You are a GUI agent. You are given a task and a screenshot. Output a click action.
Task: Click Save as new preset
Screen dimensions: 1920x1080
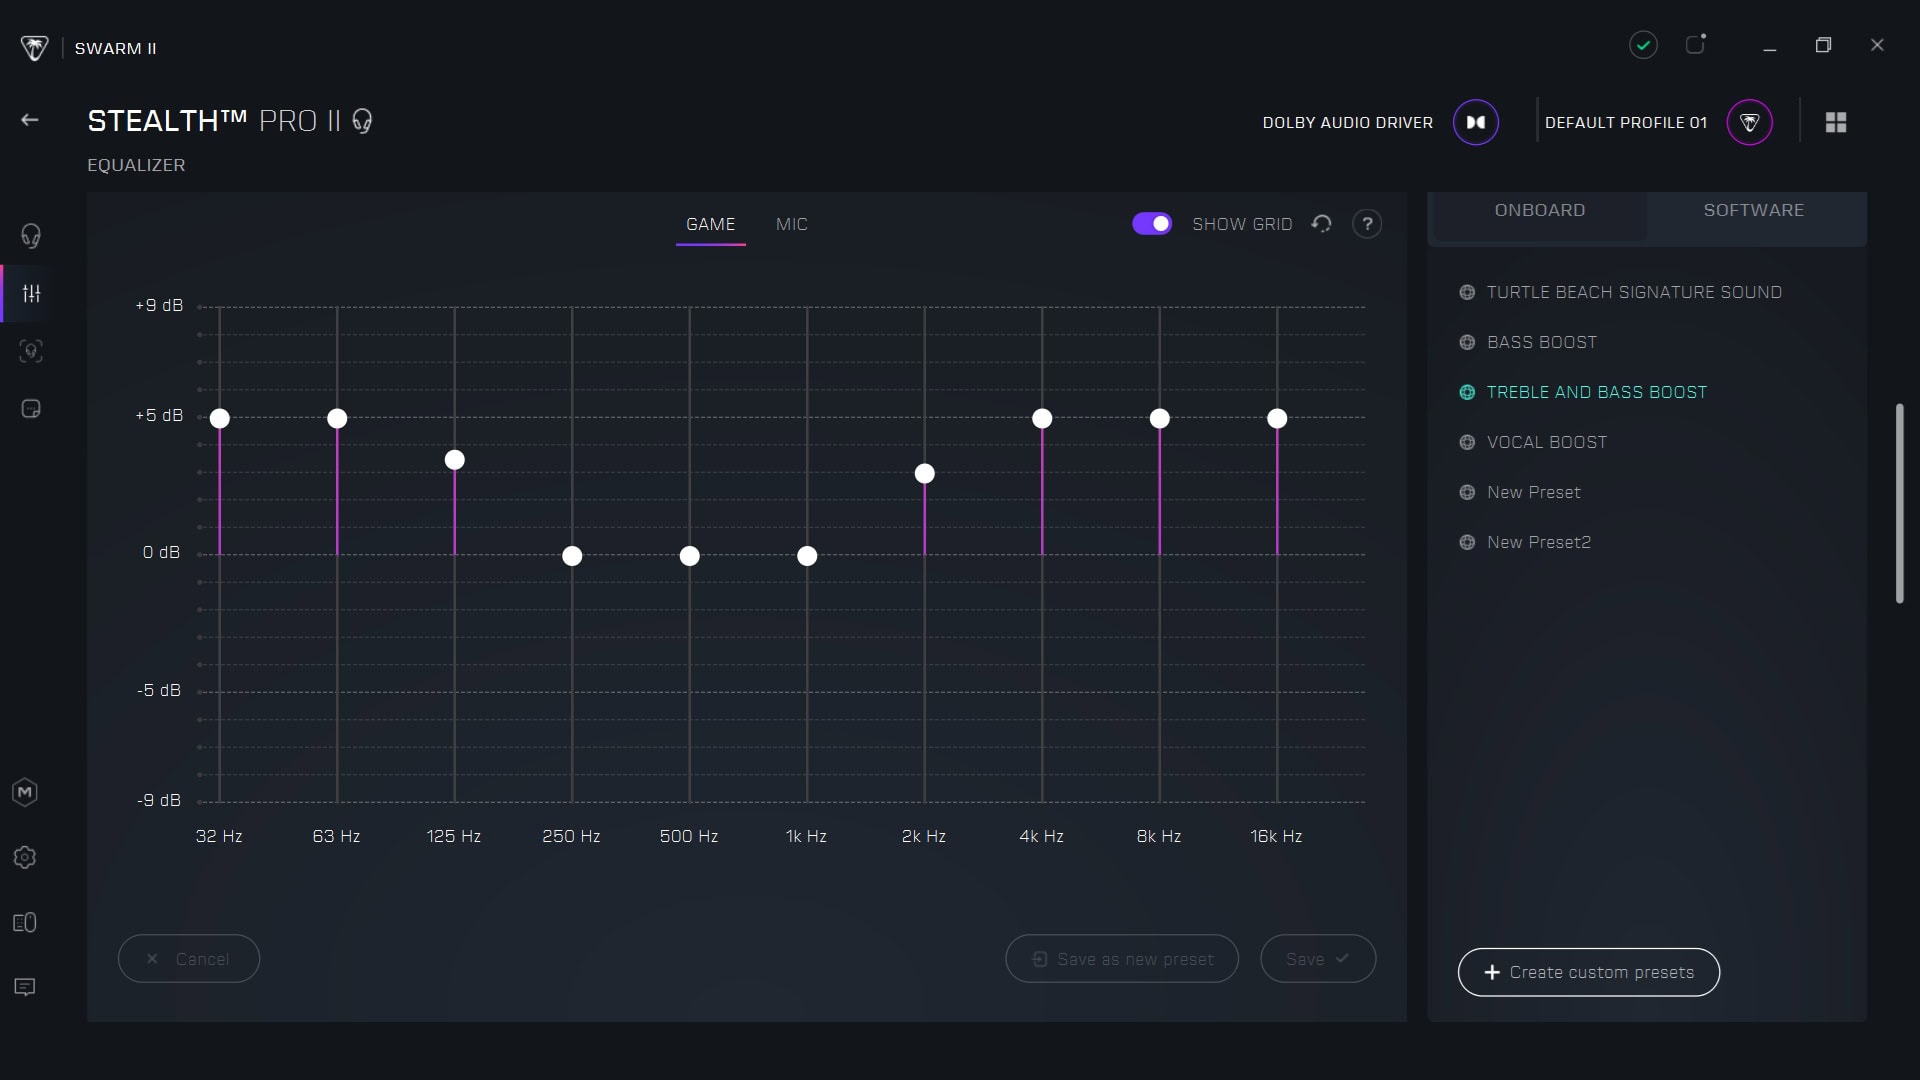click(1122, 959)
